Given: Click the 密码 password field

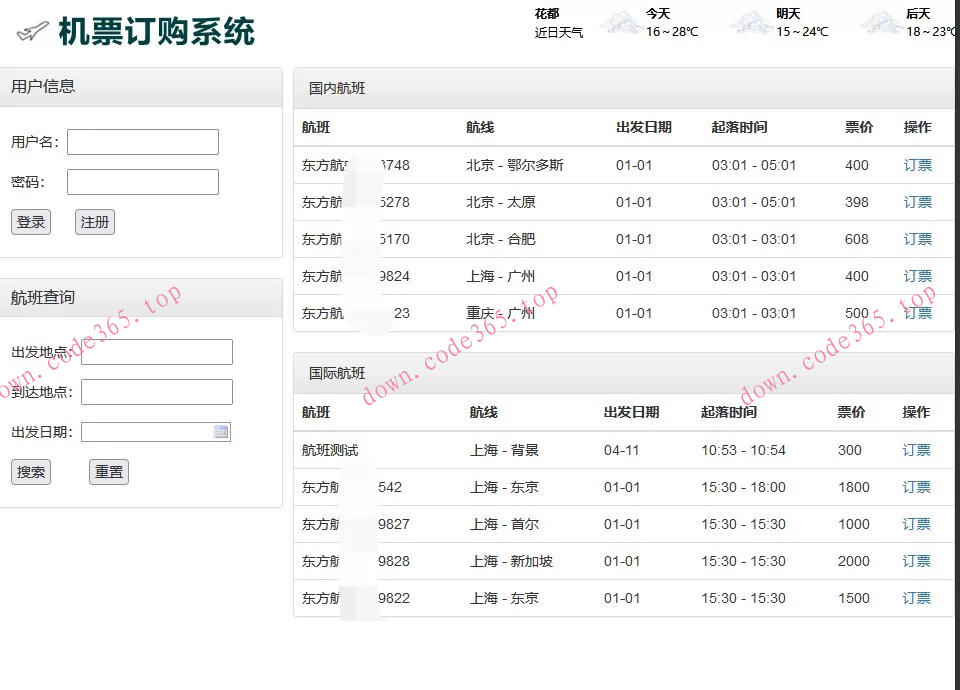Looking at the screenshot, I should click(142, 181).
